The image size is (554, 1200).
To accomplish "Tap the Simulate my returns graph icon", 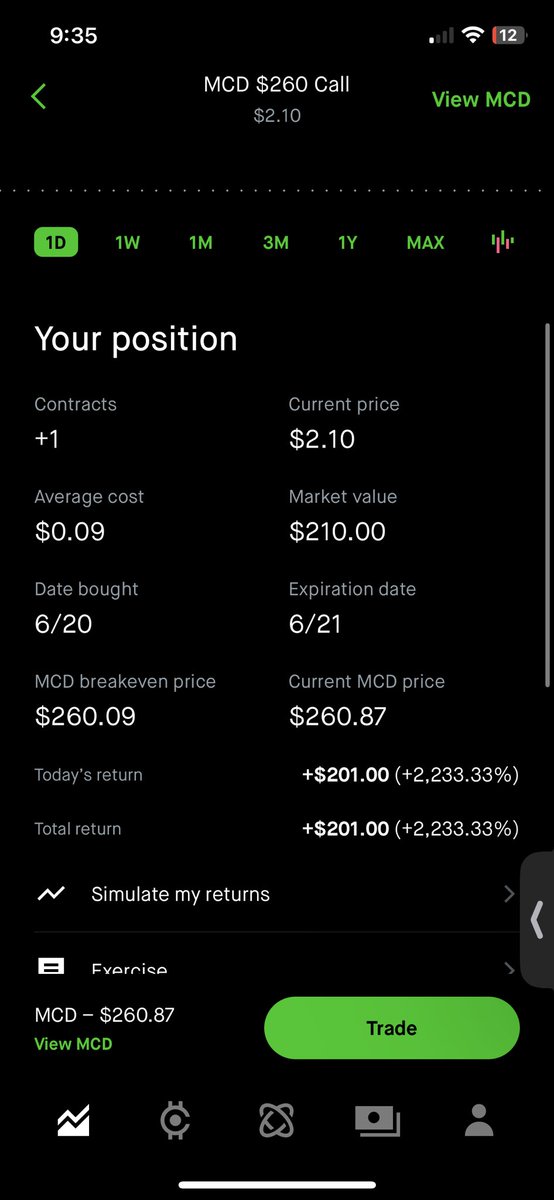I will [51, 894].
